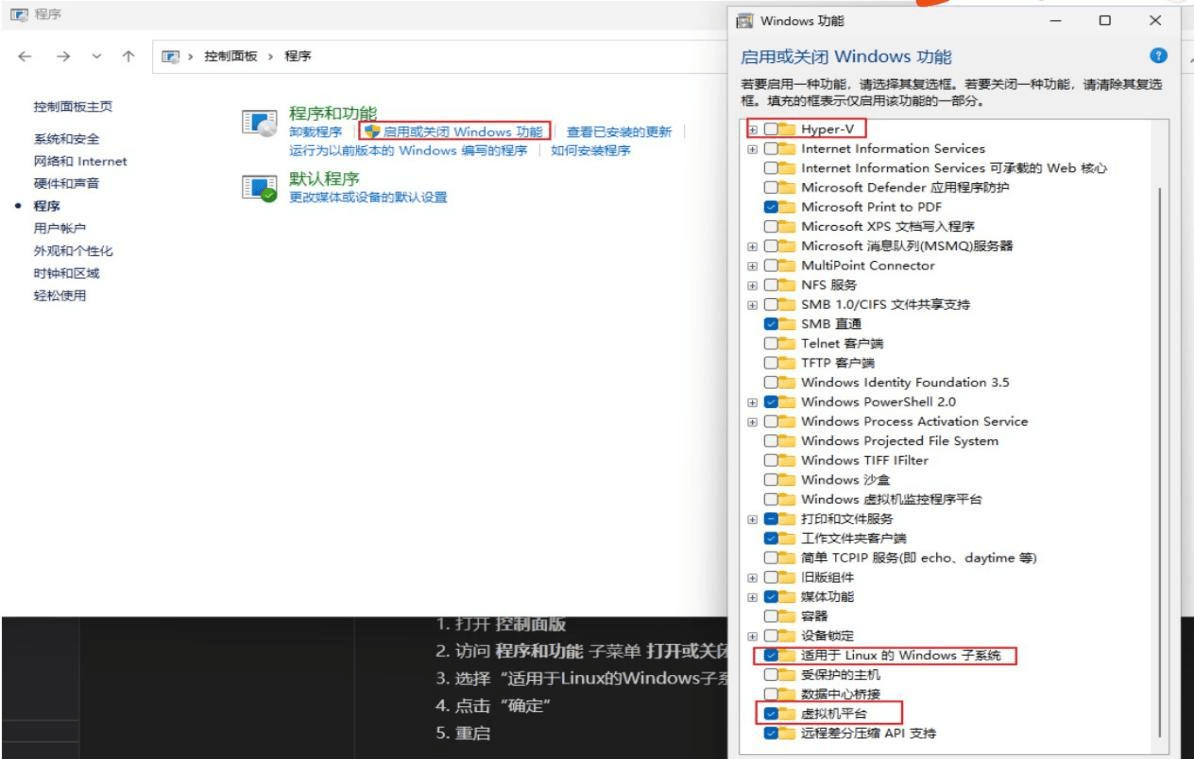Open 用户帐户 category
This screenshot has height=759, width=1194.
tap(59, 228)
